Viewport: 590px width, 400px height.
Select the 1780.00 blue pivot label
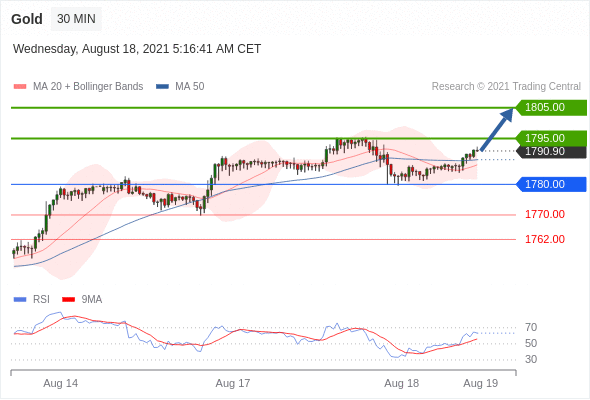[x=551, y=184]
